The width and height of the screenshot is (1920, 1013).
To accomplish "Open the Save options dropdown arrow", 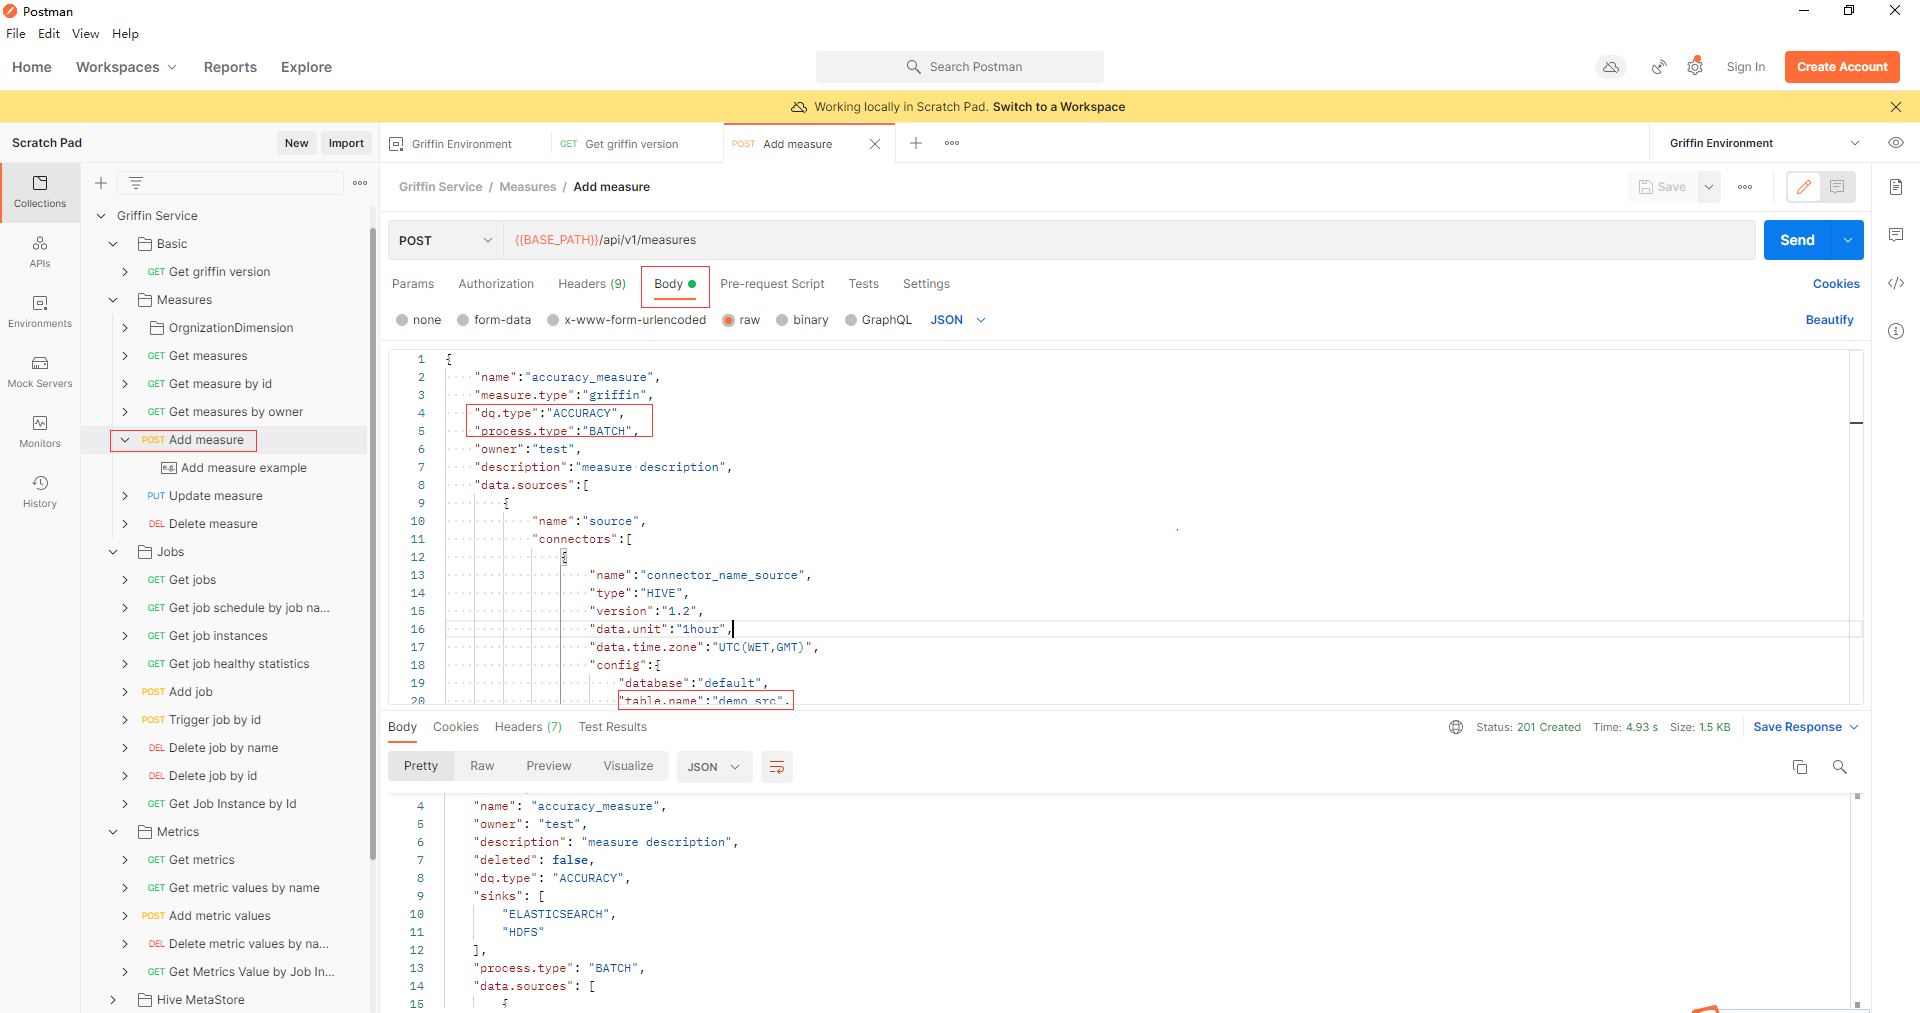I will [1709, 187].
